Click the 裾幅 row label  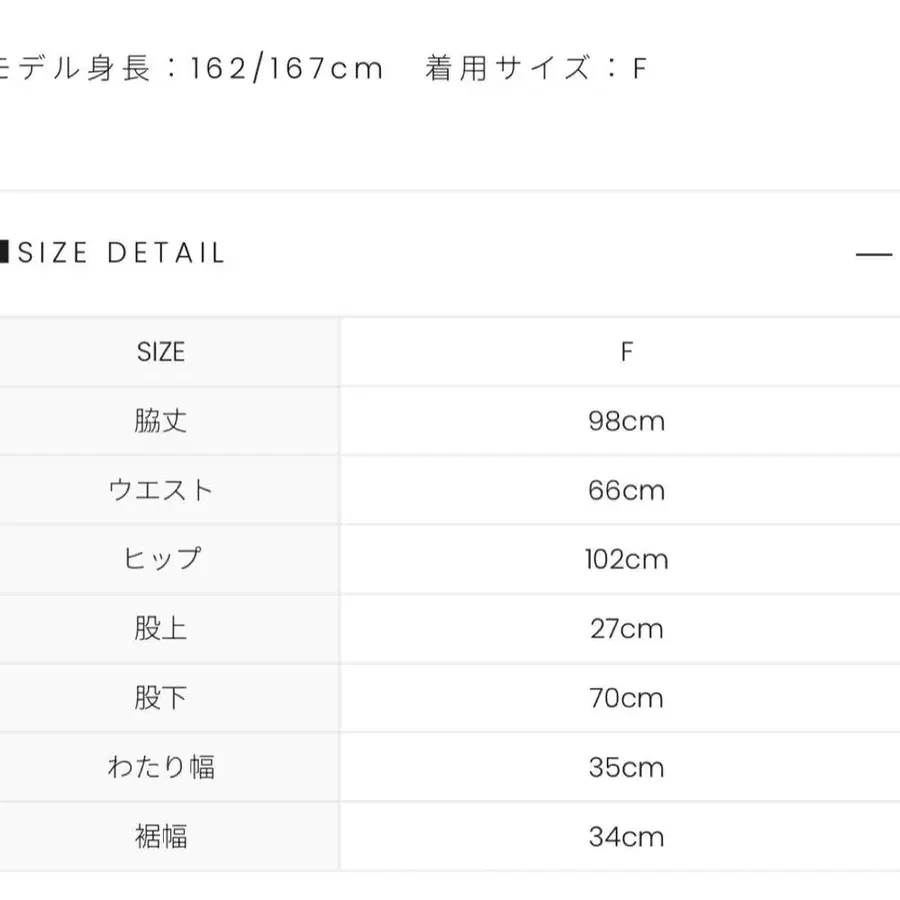point(160,836)
